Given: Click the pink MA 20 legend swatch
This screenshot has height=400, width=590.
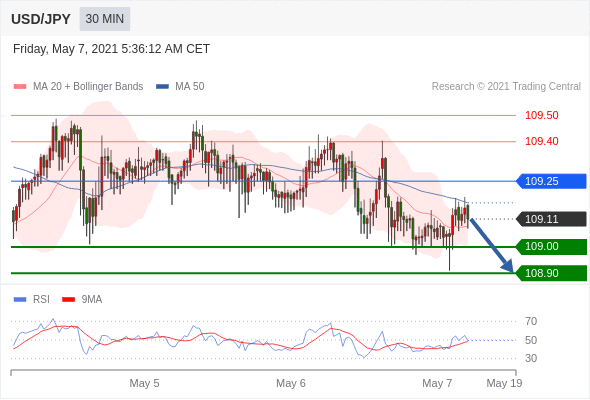Looking at the screenshot, I should pos(20,87).
